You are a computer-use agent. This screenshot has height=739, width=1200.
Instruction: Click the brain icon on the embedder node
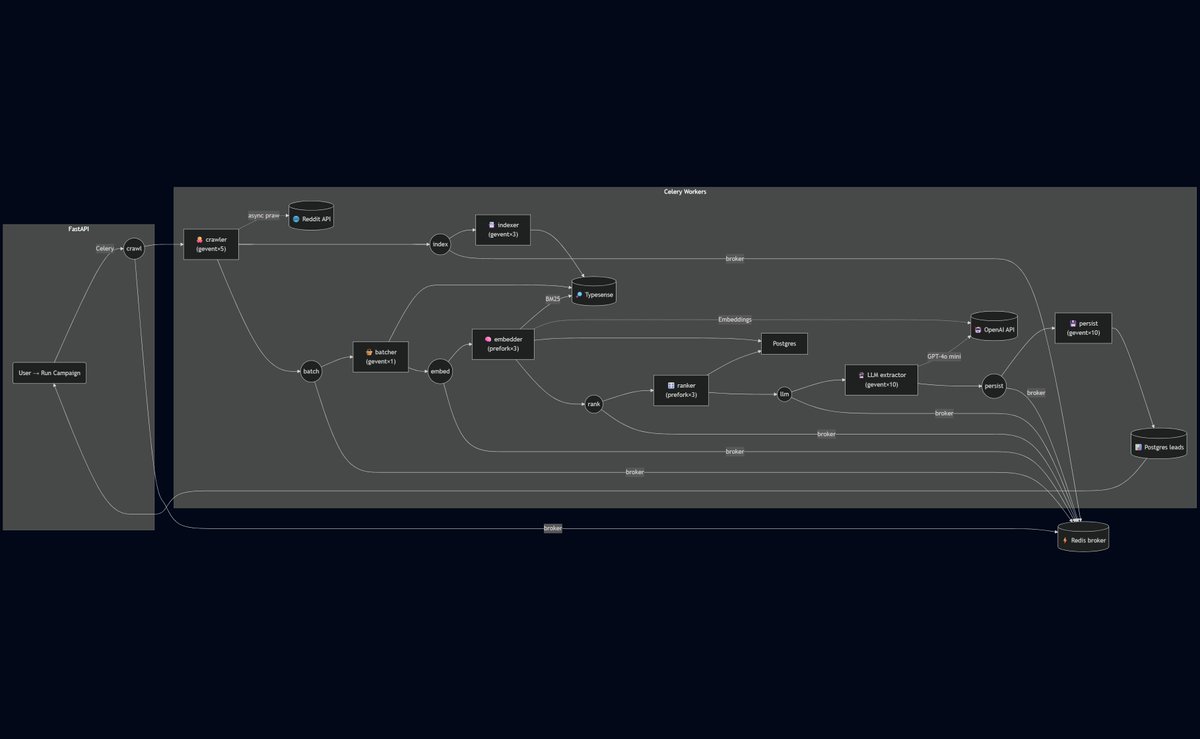pos(487,339)
